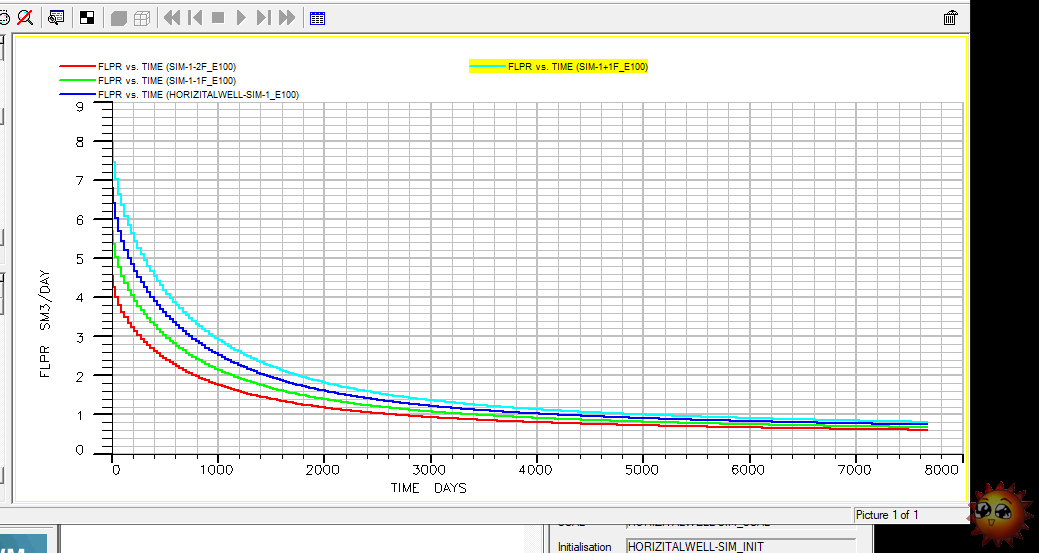Select the HORIZITALWELL-SIM-1_E100 legend entry
Image resolution: width=1039 pixels, height=553 pixels.
(x=179, y=95)
